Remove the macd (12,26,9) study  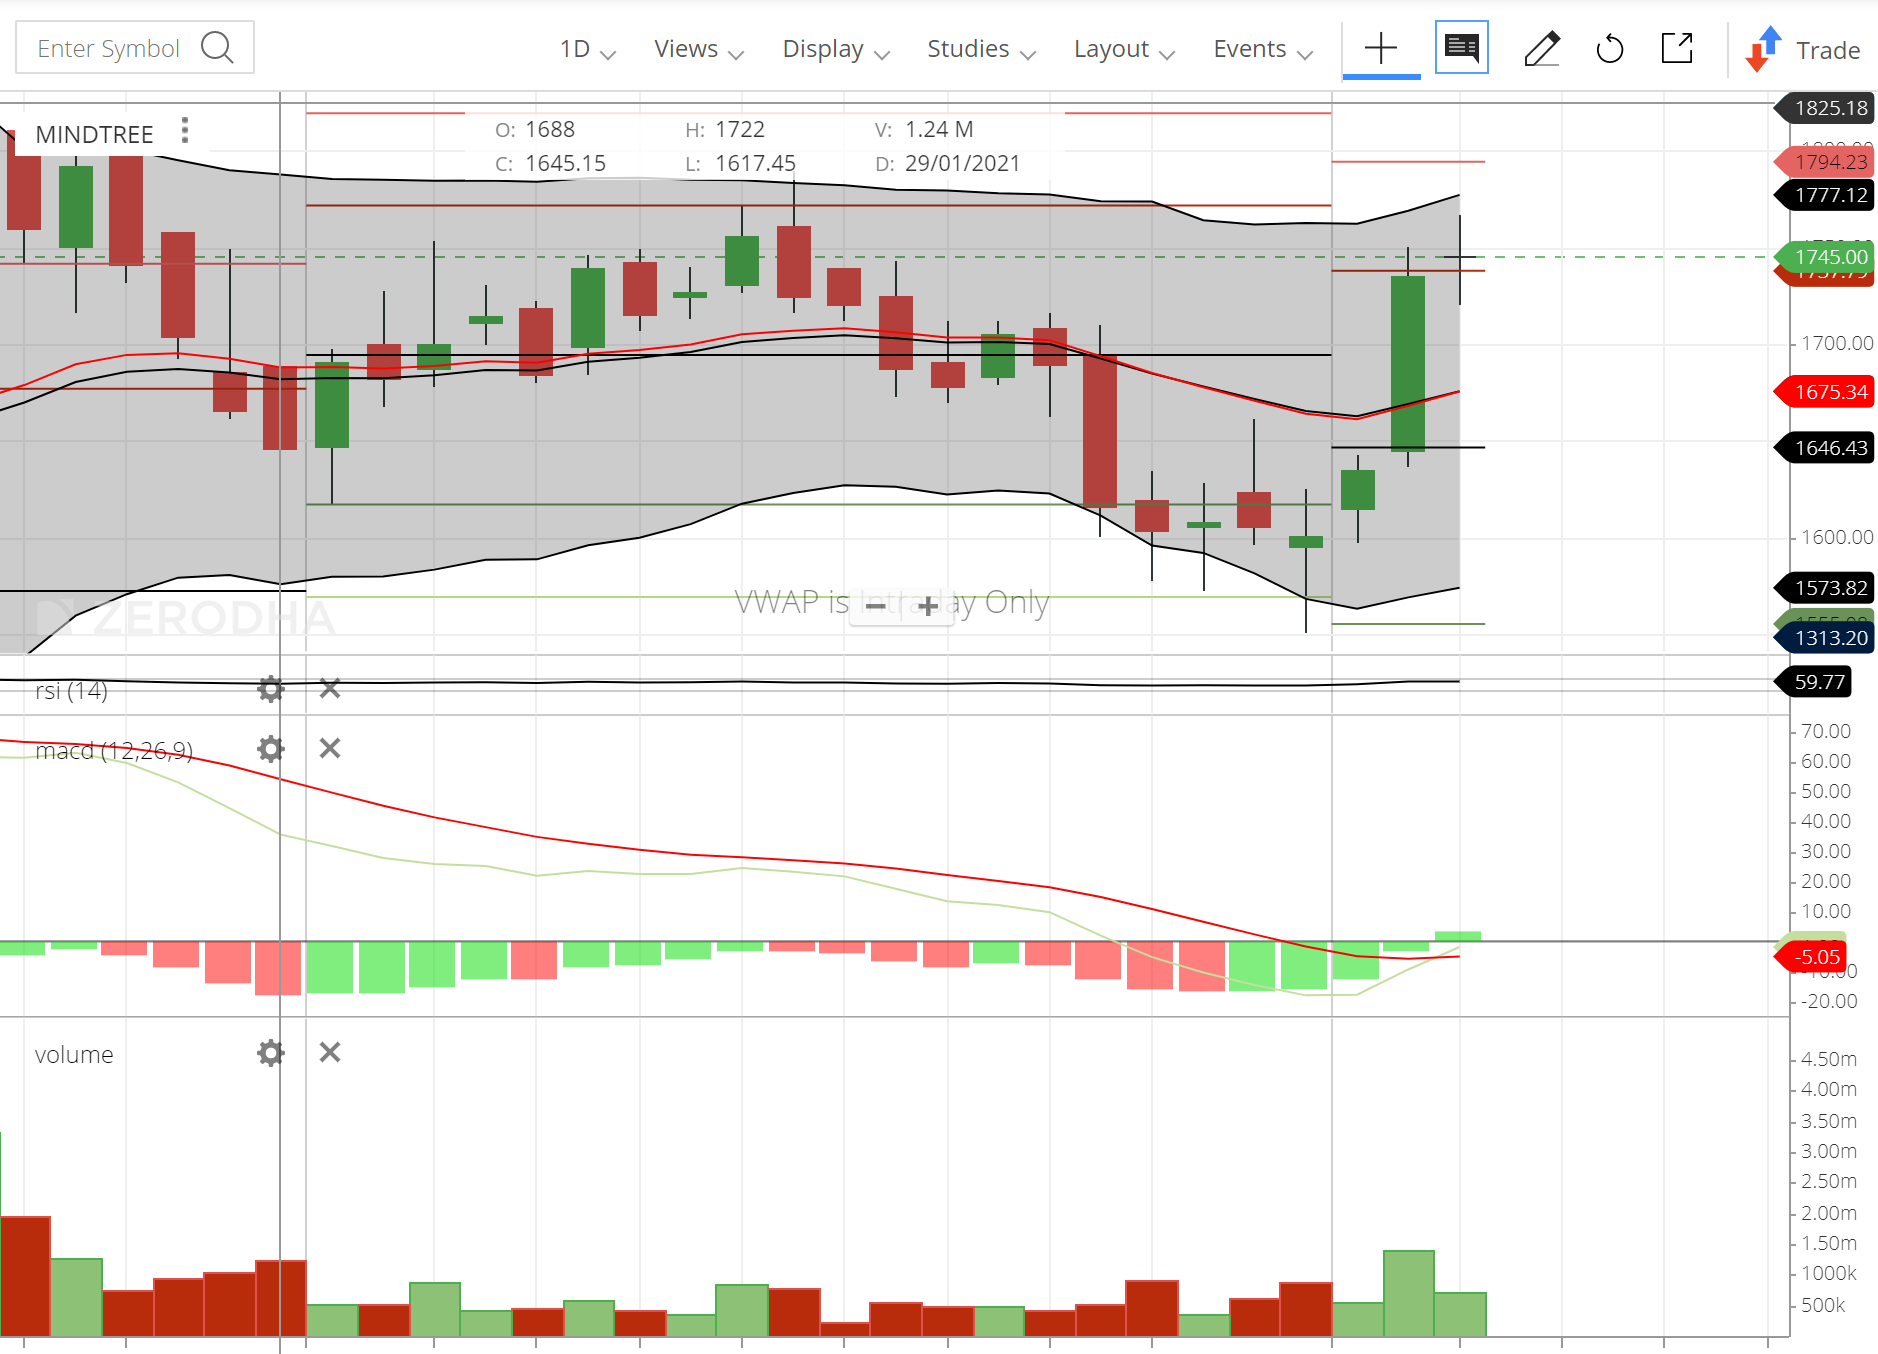pos(330,748)
